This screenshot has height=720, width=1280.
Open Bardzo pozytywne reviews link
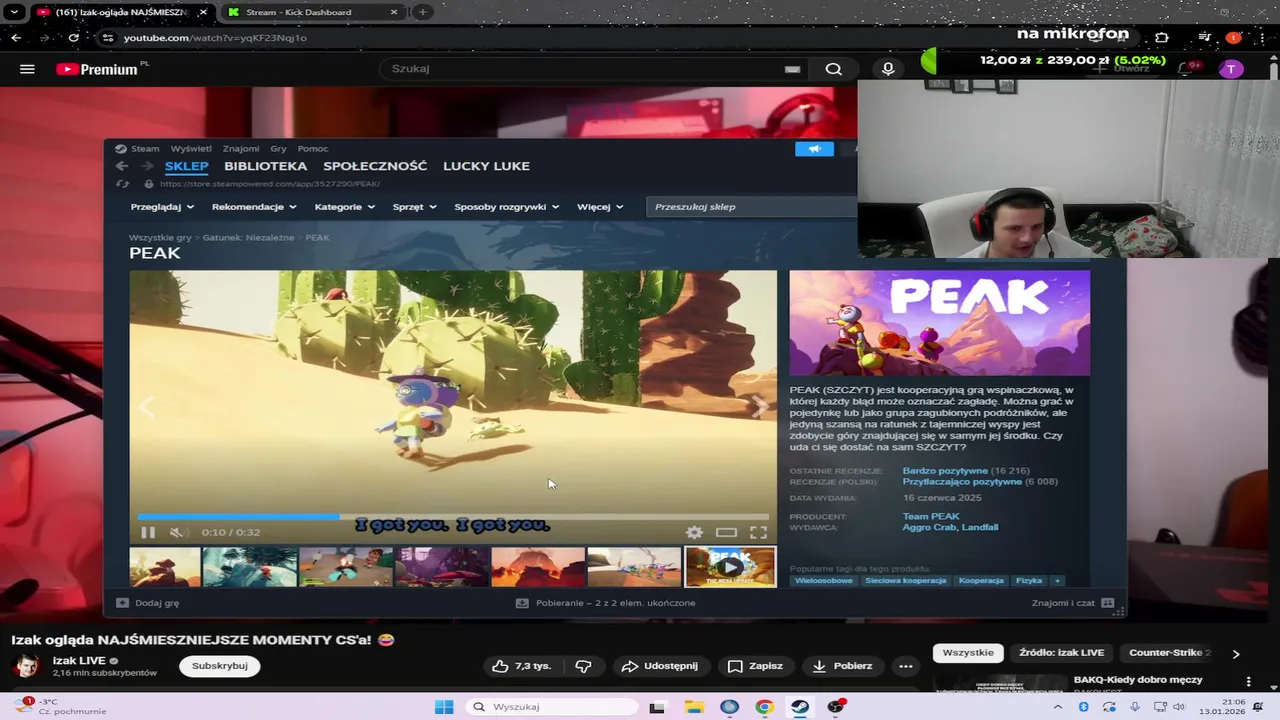(x=945, y=471)
